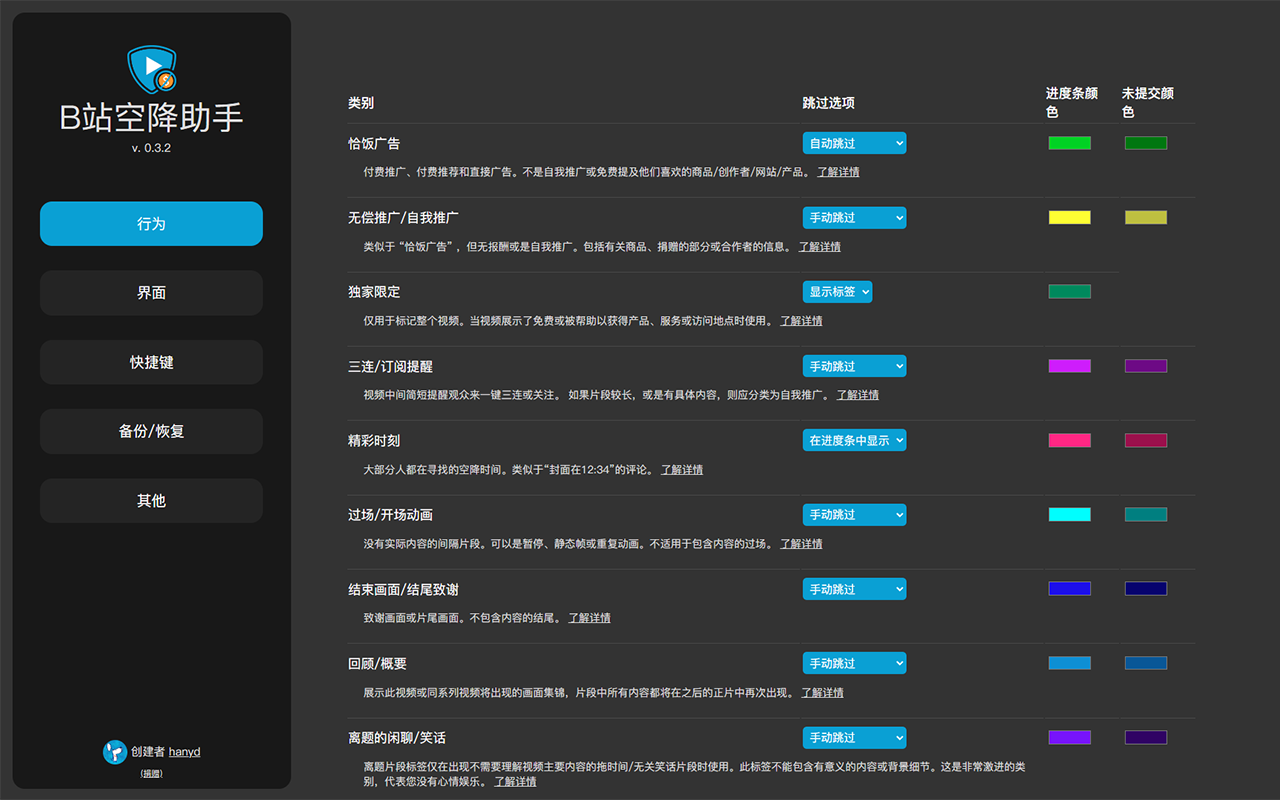The width and height of the screenshot is (1280, 800).
Task: Open the 在进度条中显示 dropdown for 精彩时刻
Action: tap(854, 440)
